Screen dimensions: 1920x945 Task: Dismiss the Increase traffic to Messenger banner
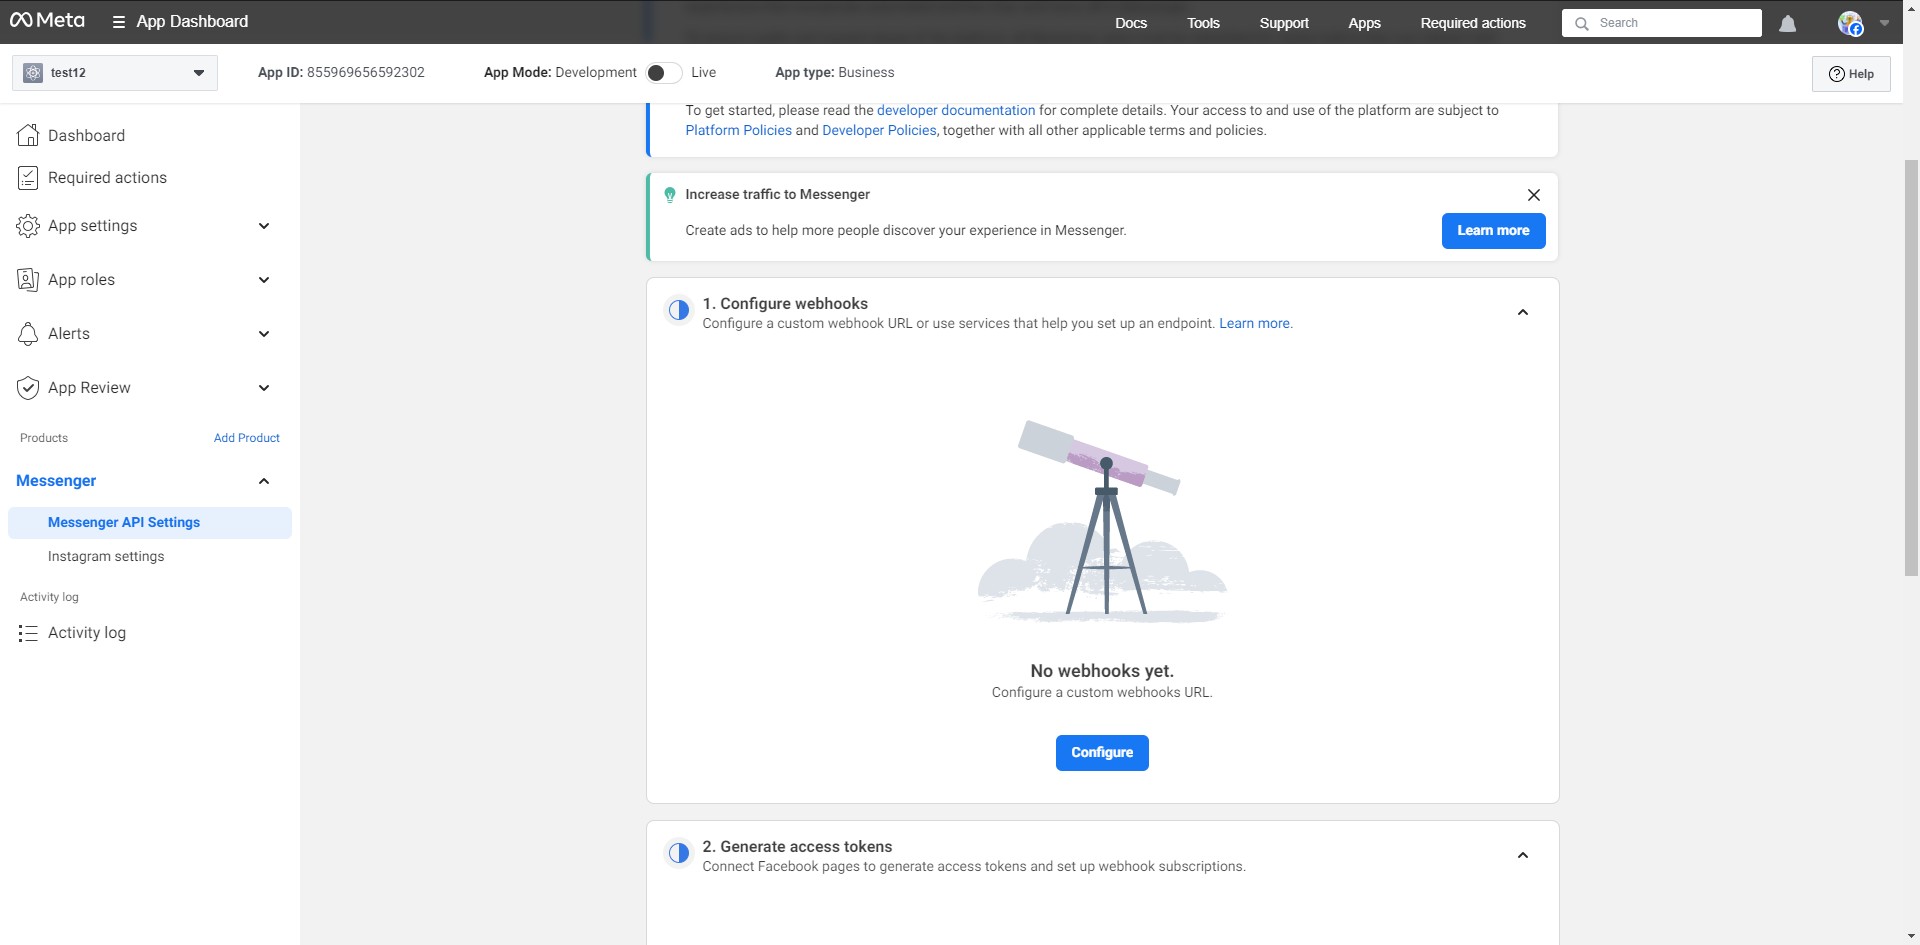(x=1533, y=195)
